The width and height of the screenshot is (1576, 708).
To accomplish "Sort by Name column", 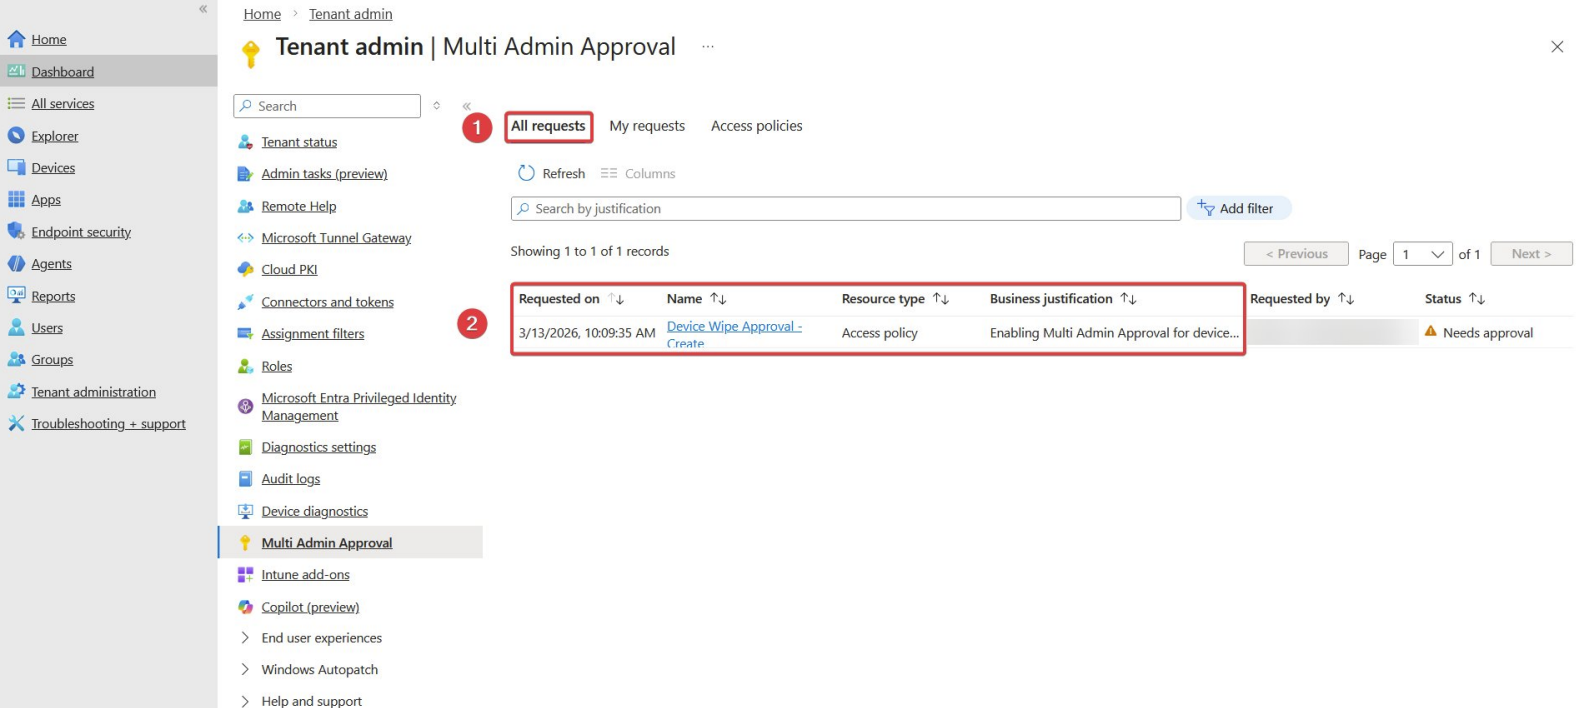I will click(x=718, y=299).
